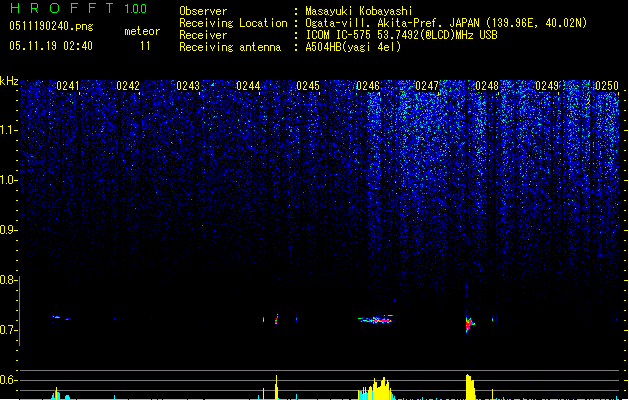
Task: Click the 0247 time marker
Action: [427, 86]
